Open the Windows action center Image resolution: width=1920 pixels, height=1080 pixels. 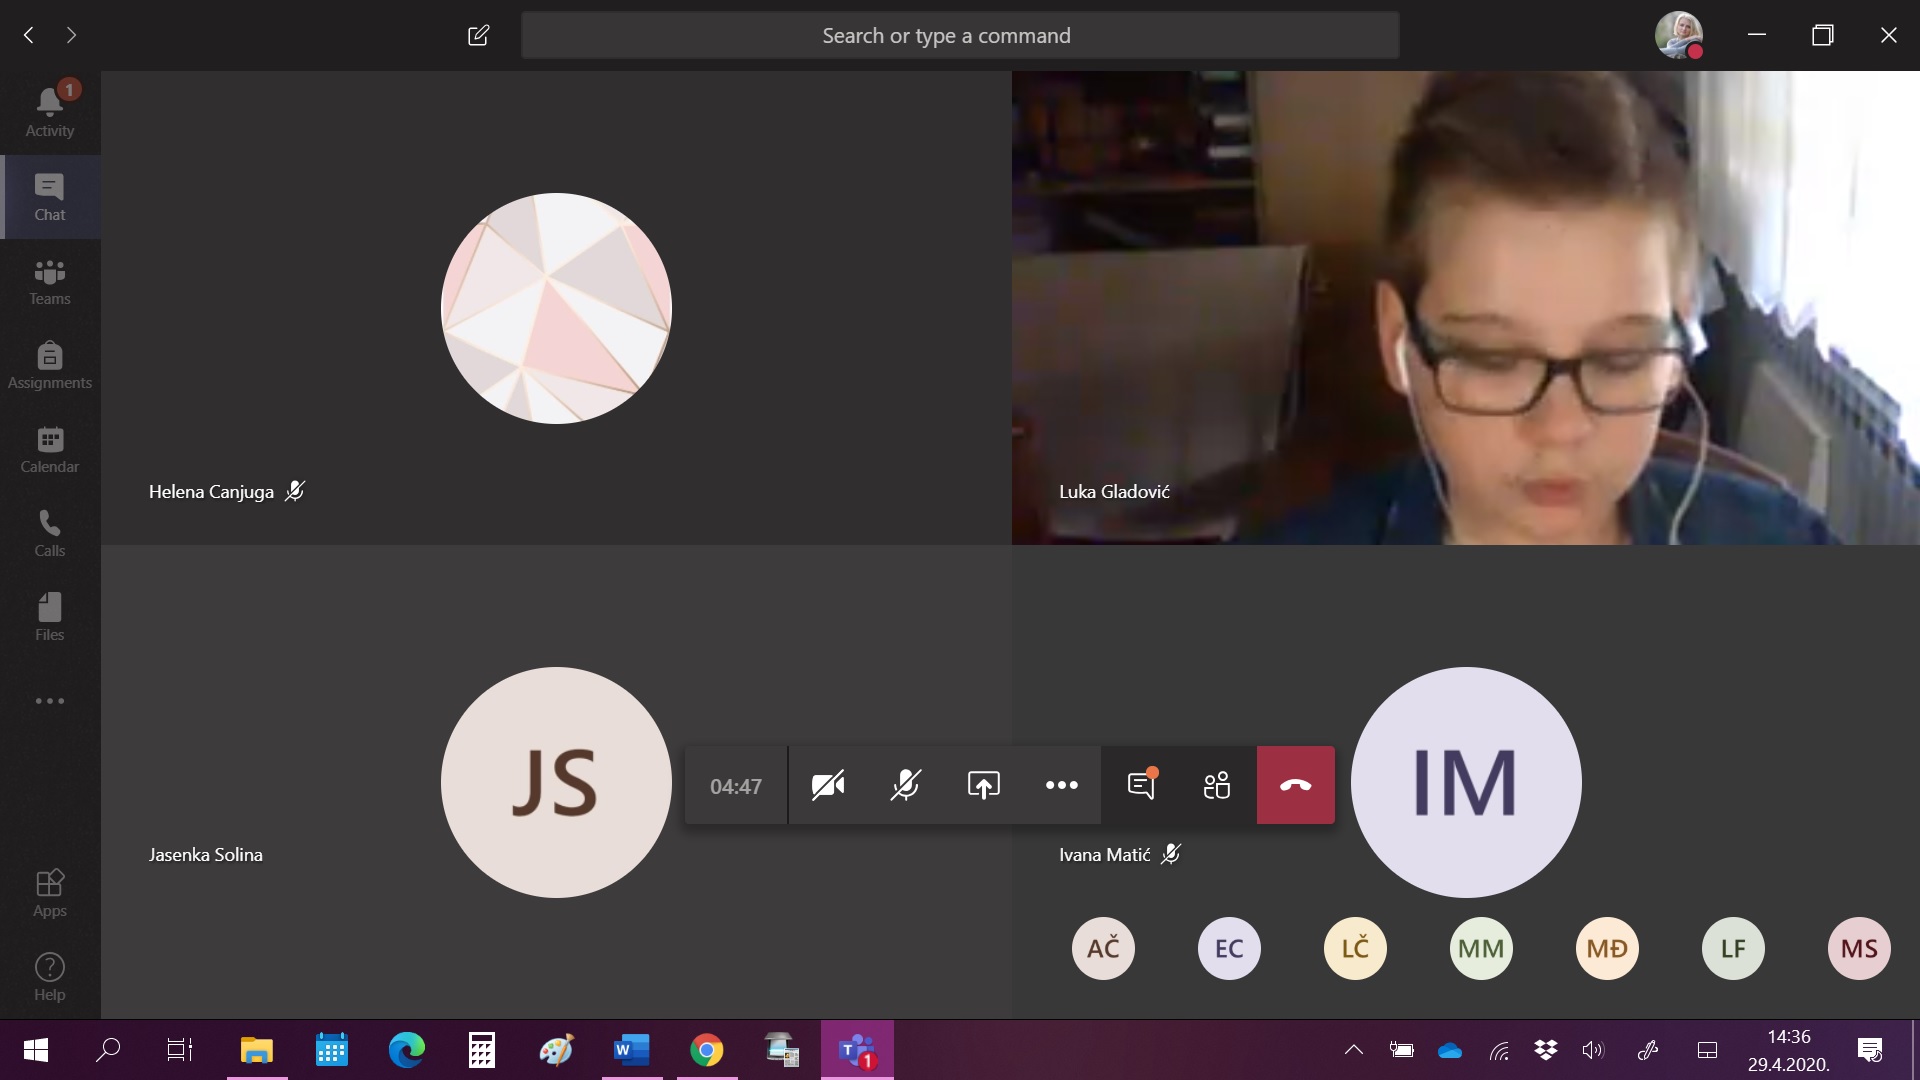tap(1870, 1050)
